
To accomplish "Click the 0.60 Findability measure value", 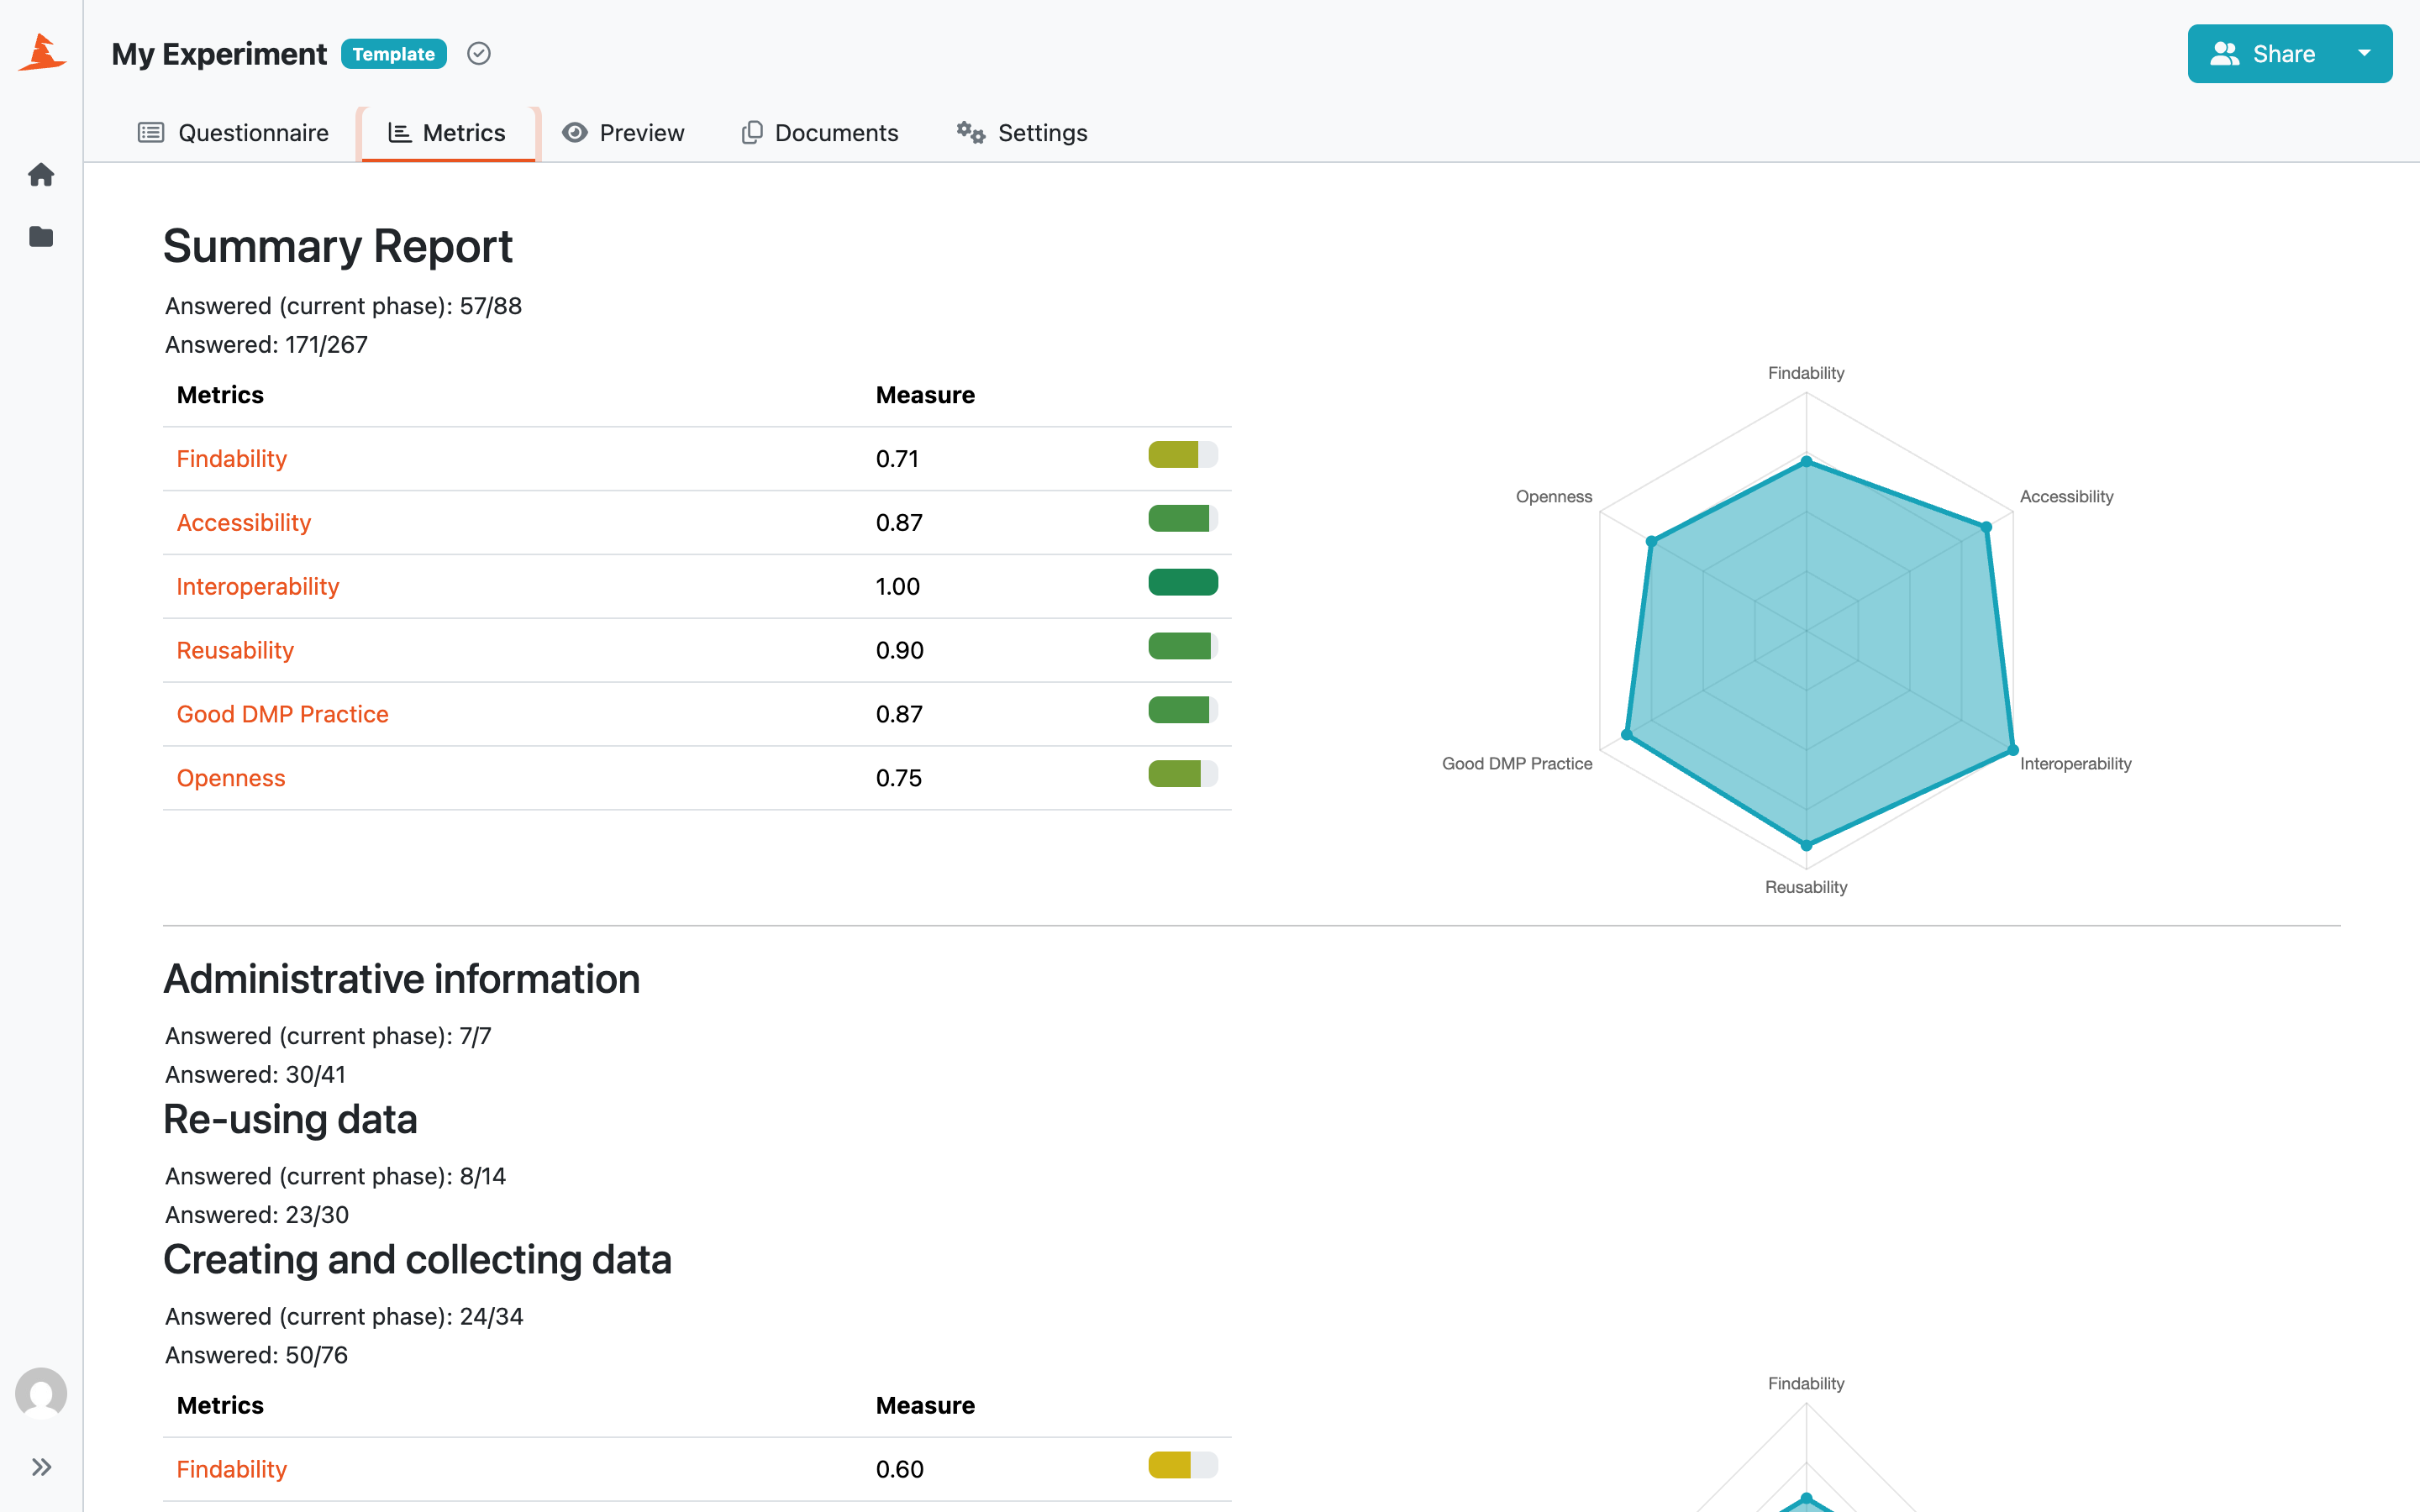I will pyautogui.click(x=900, y=1470).
